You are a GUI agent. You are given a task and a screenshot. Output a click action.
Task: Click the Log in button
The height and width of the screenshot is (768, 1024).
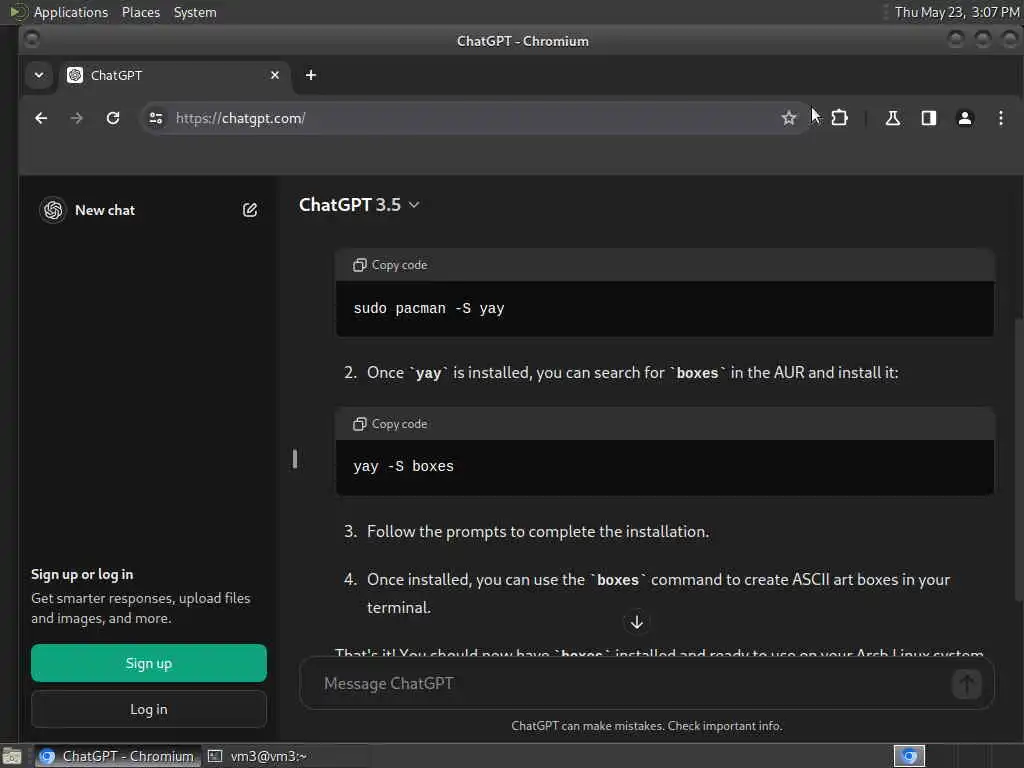click(x=149, y=709)
